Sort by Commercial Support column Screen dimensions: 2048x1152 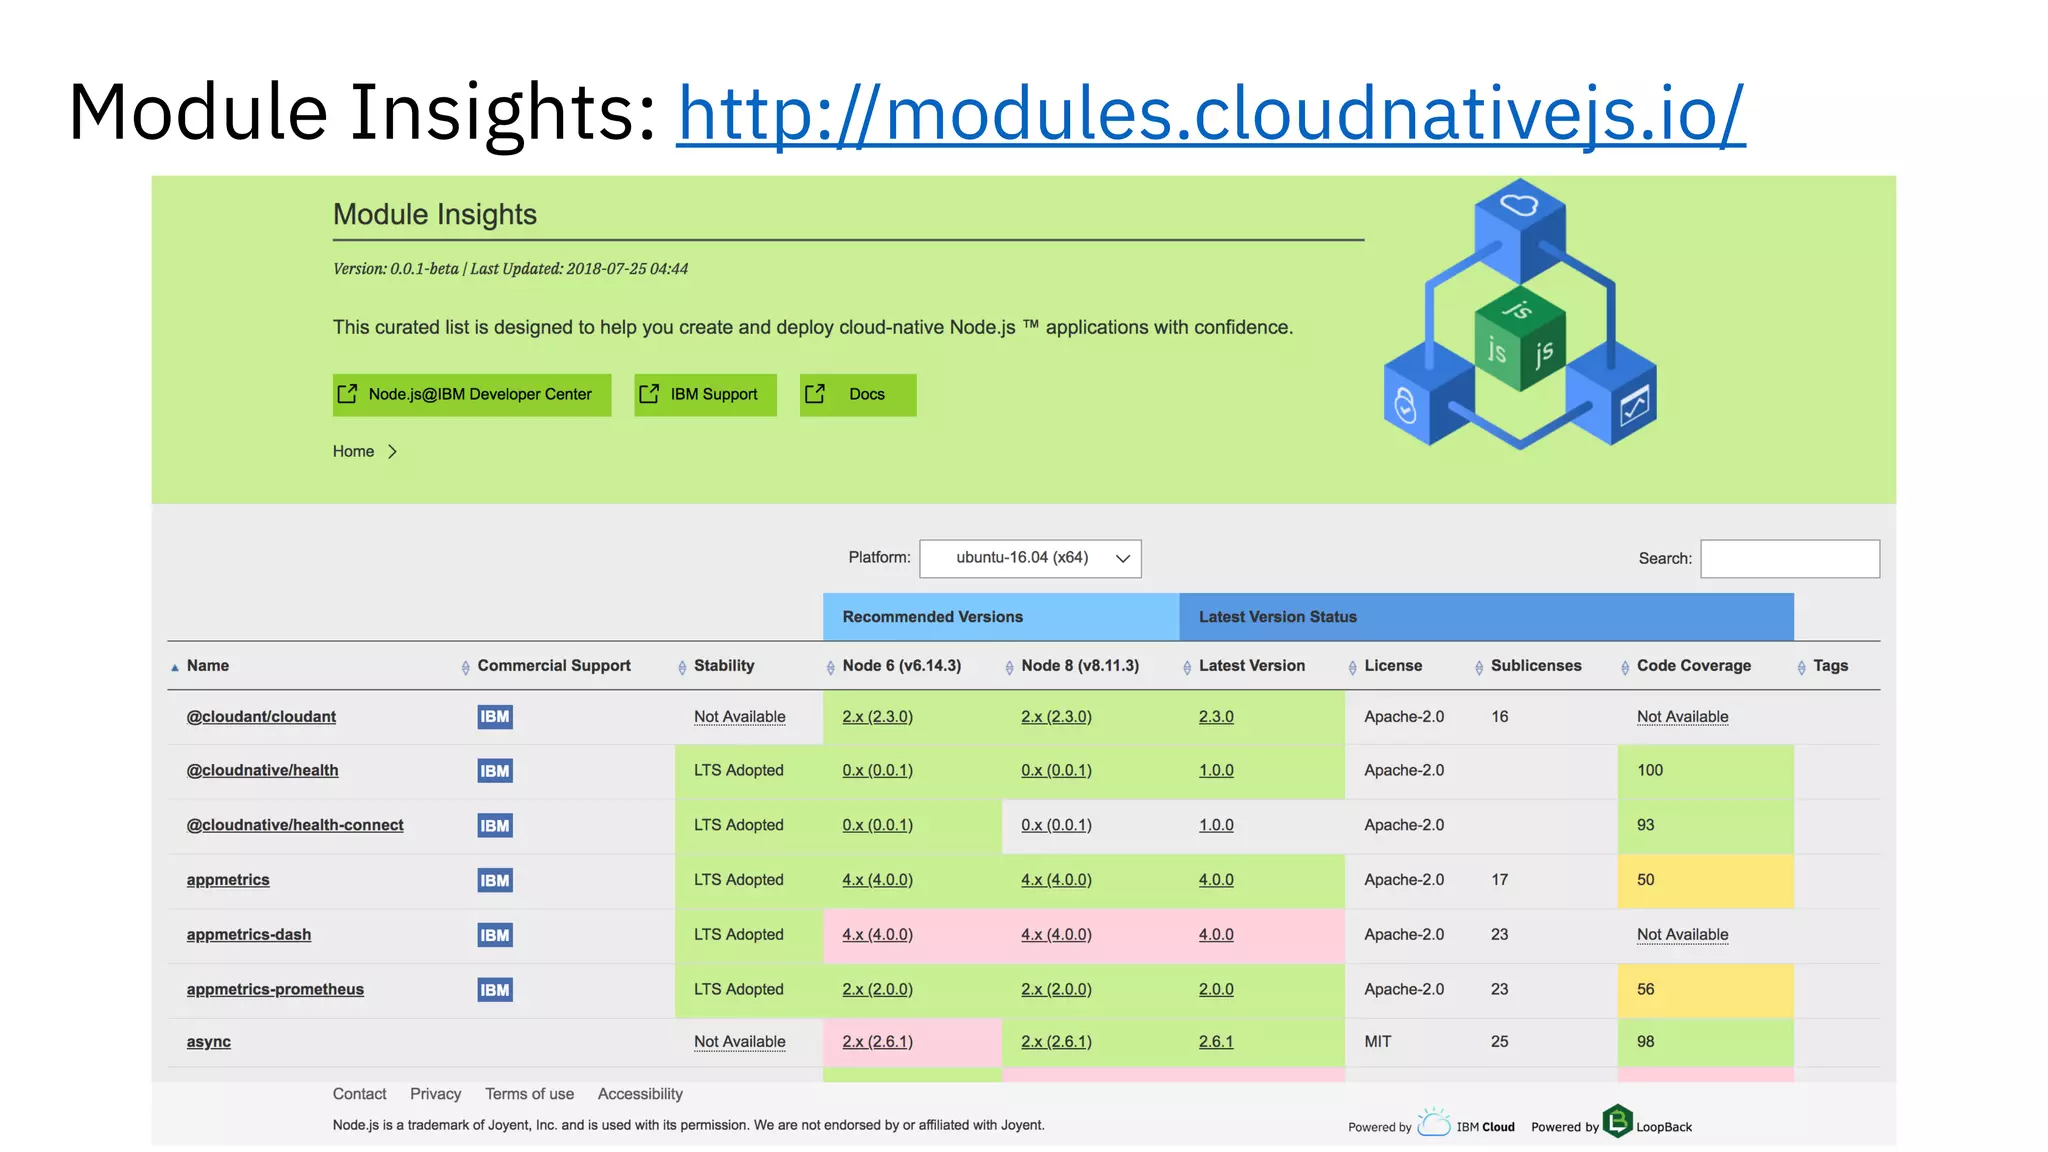coord(554,666)
